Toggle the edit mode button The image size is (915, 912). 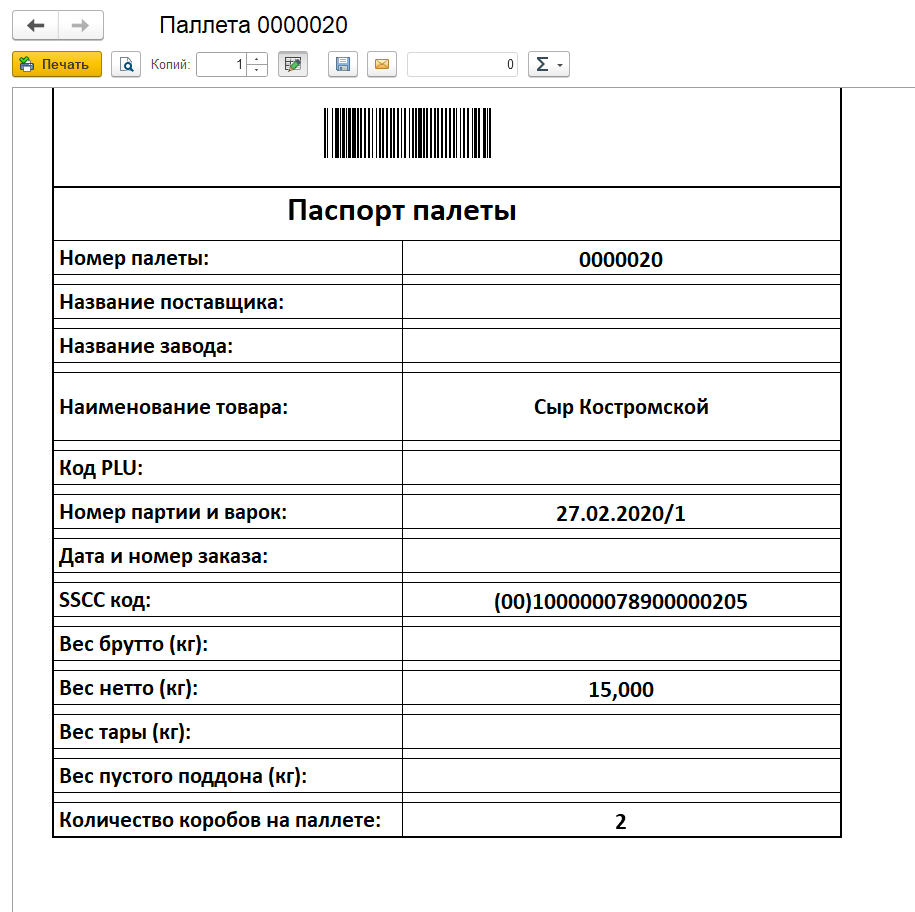tap(293, 65)
